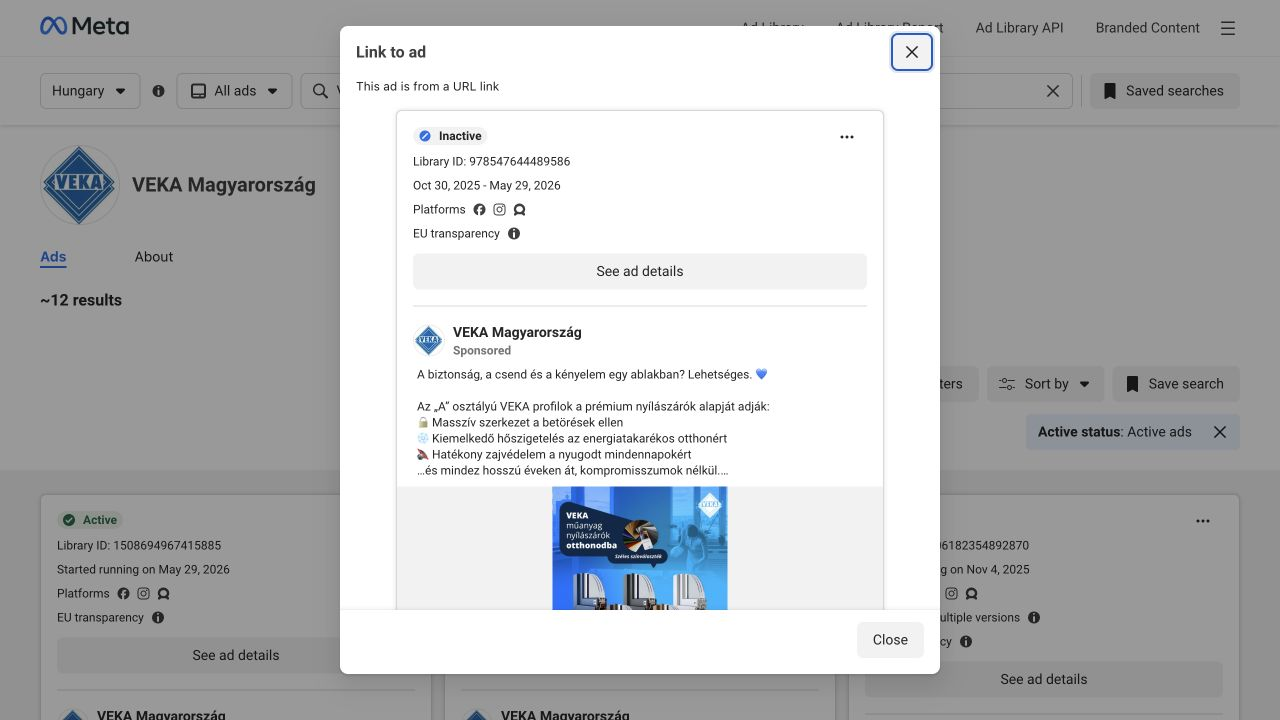Click the green Active icon on first card
1280x720 pixels.
(x=69, y=520)
